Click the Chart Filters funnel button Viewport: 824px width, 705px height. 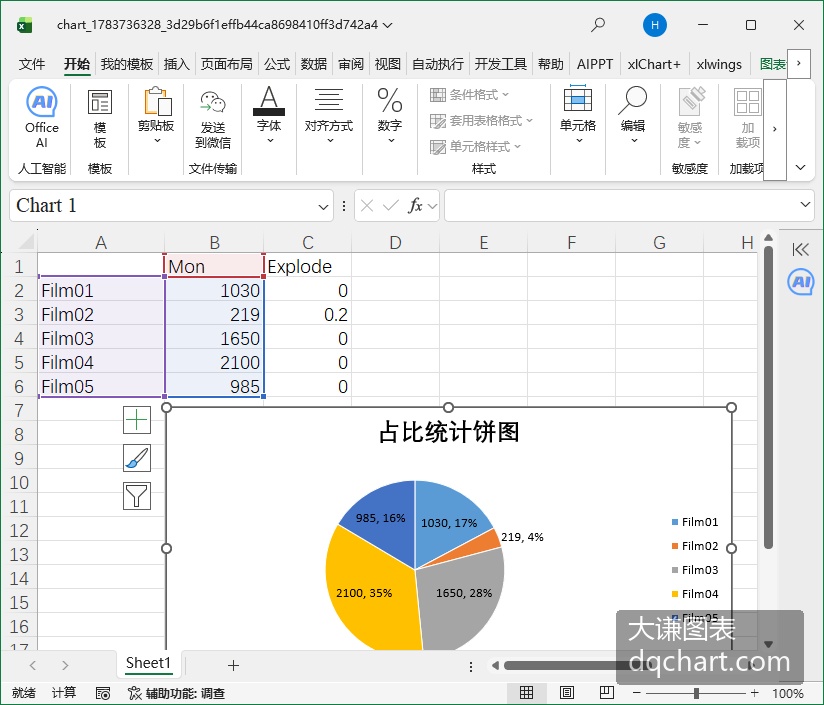point(137,496)
